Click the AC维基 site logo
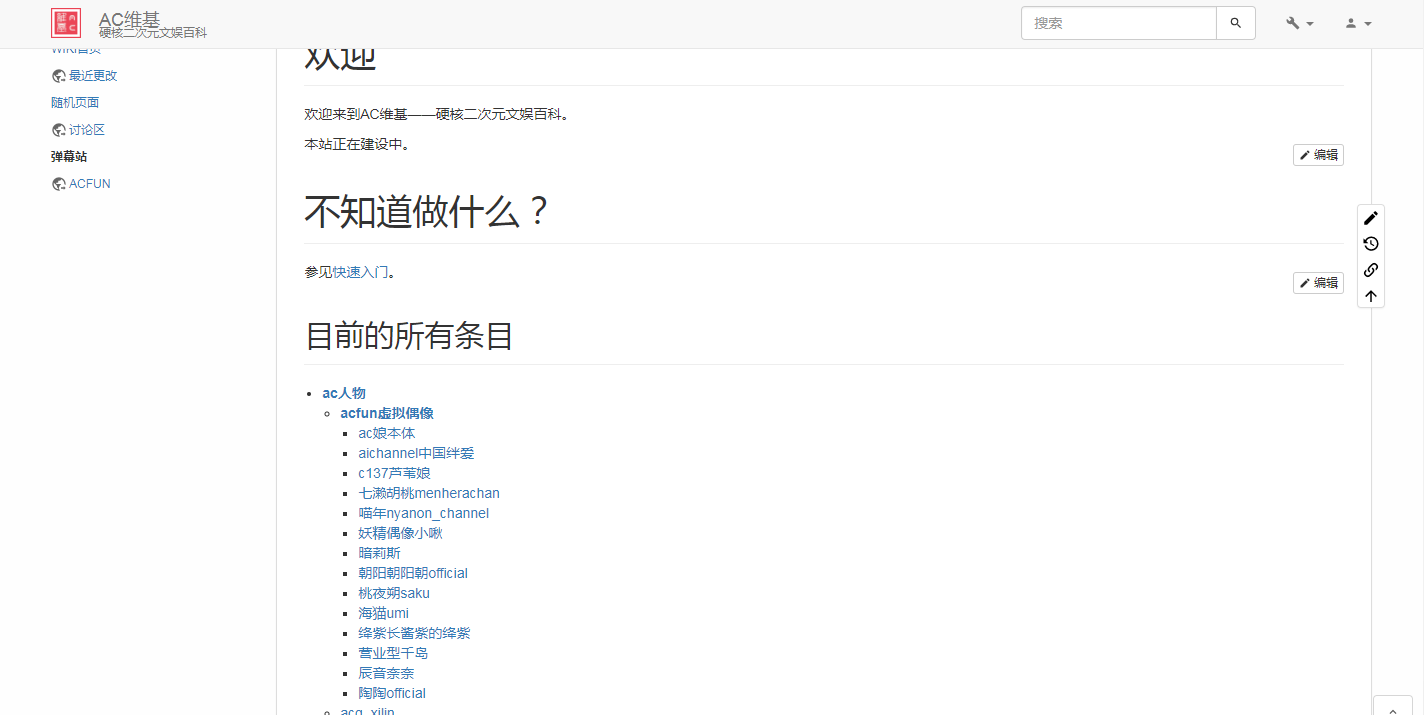This screenshot has height=715, width=1424. tap(66, 23)
